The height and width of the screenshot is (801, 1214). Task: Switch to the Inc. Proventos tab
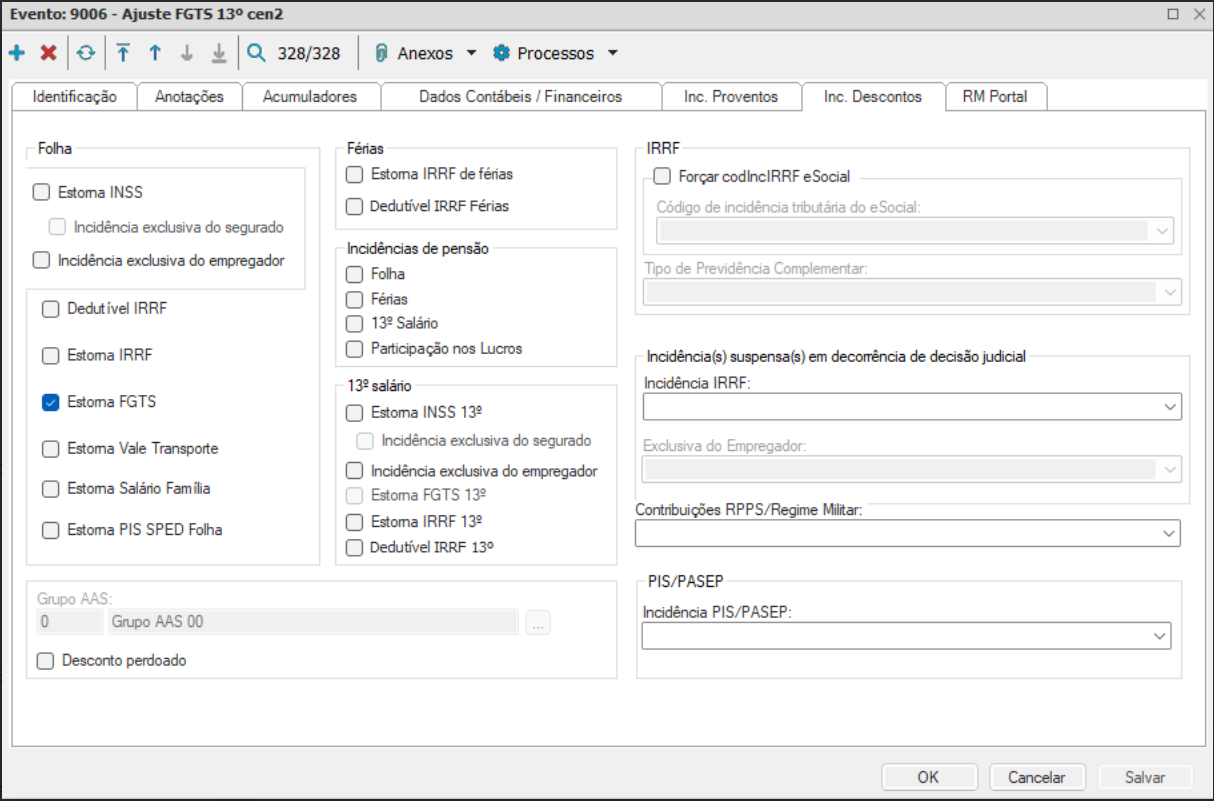click(x=731, y=97)
